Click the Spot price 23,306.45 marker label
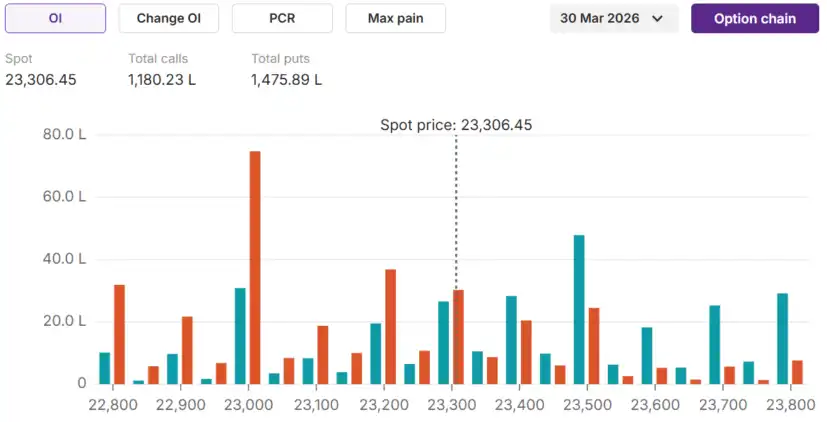This screenshot has width=827, height=422. pyautogui.click(x=456, y=125)
